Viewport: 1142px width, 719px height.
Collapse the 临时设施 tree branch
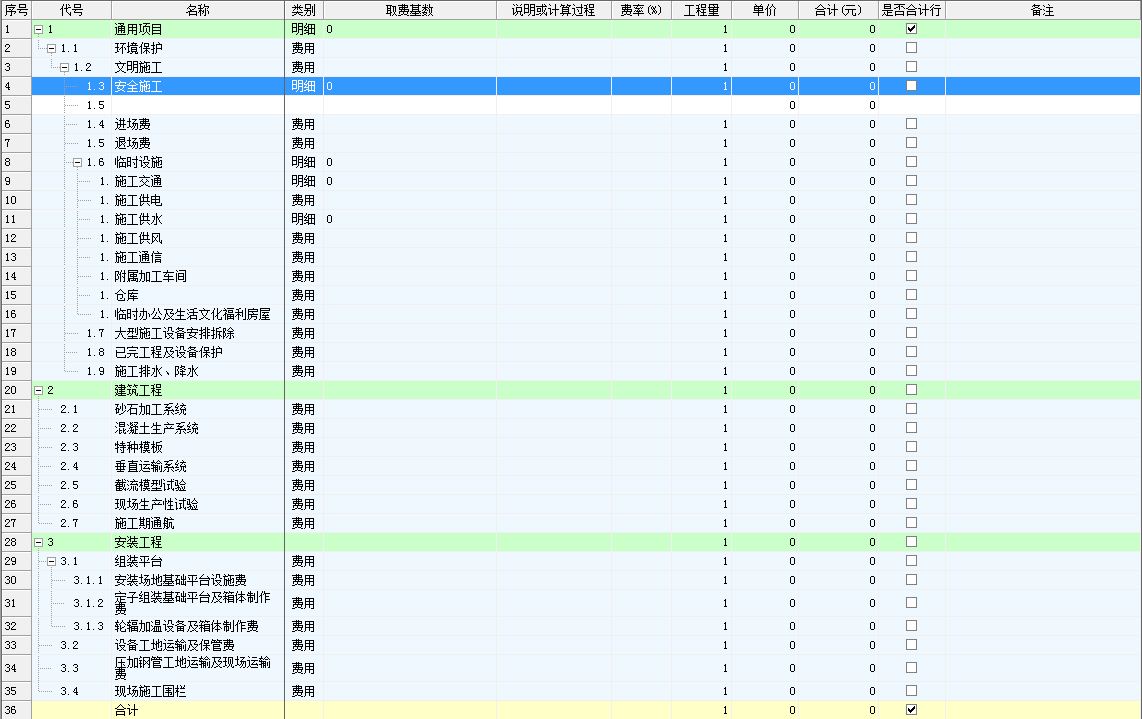78,162
